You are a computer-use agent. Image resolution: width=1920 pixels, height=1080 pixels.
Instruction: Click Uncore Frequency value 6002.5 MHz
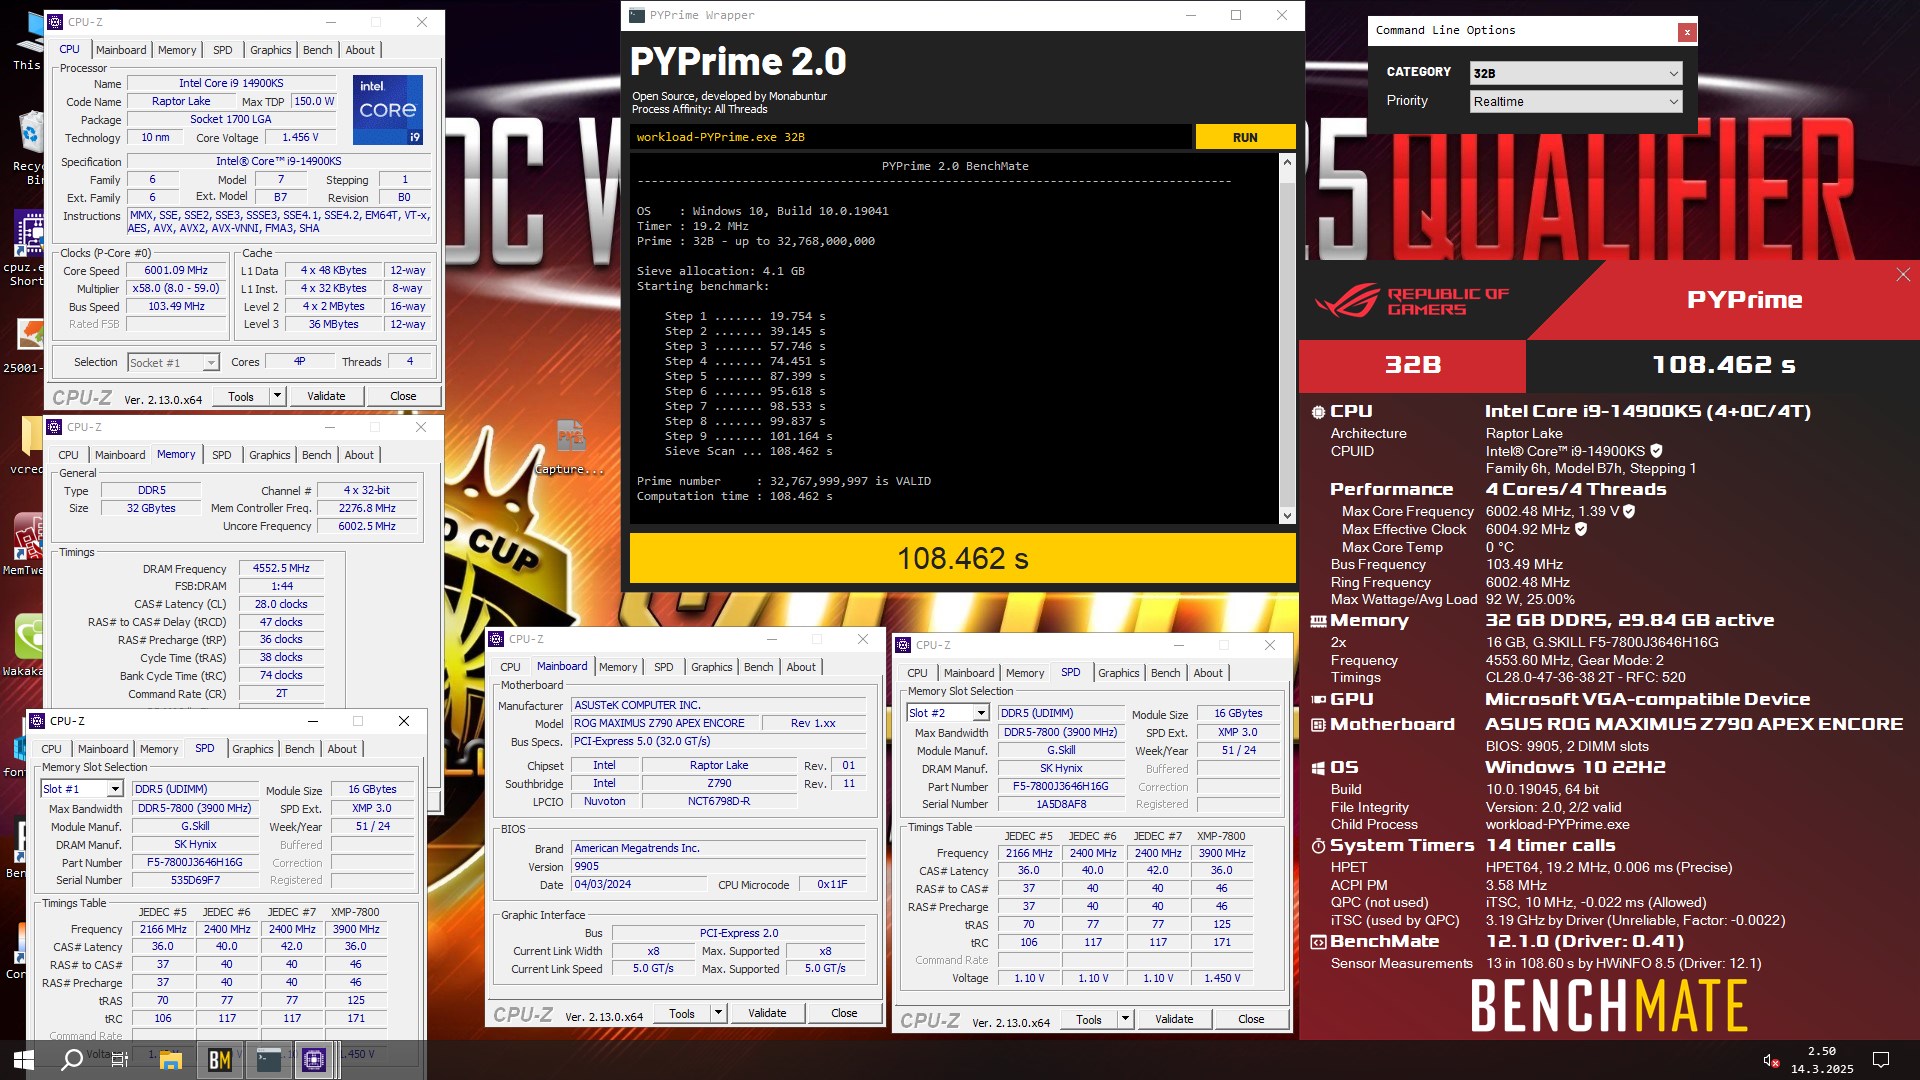[367, 526]
